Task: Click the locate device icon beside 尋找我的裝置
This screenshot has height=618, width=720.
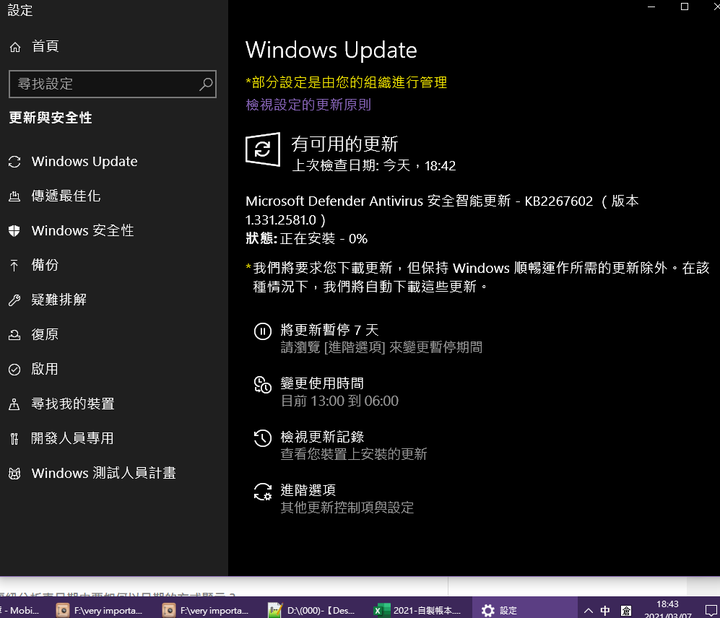Action: (15, 404)
